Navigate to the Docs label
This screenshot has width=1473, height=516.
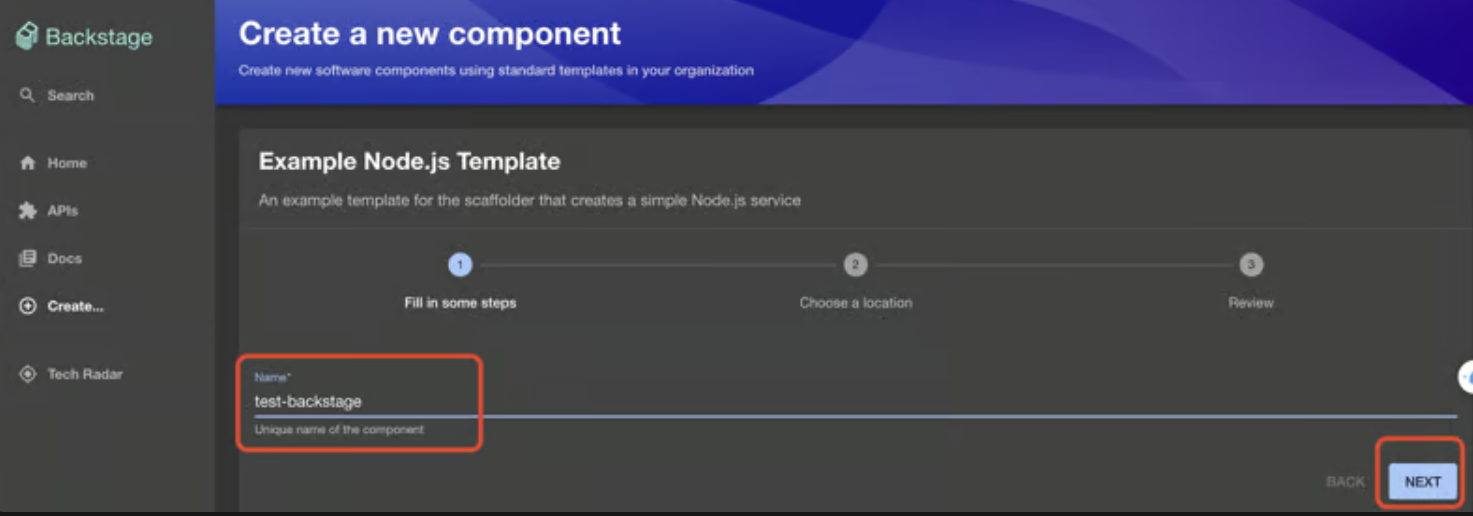tap(64, 258)
